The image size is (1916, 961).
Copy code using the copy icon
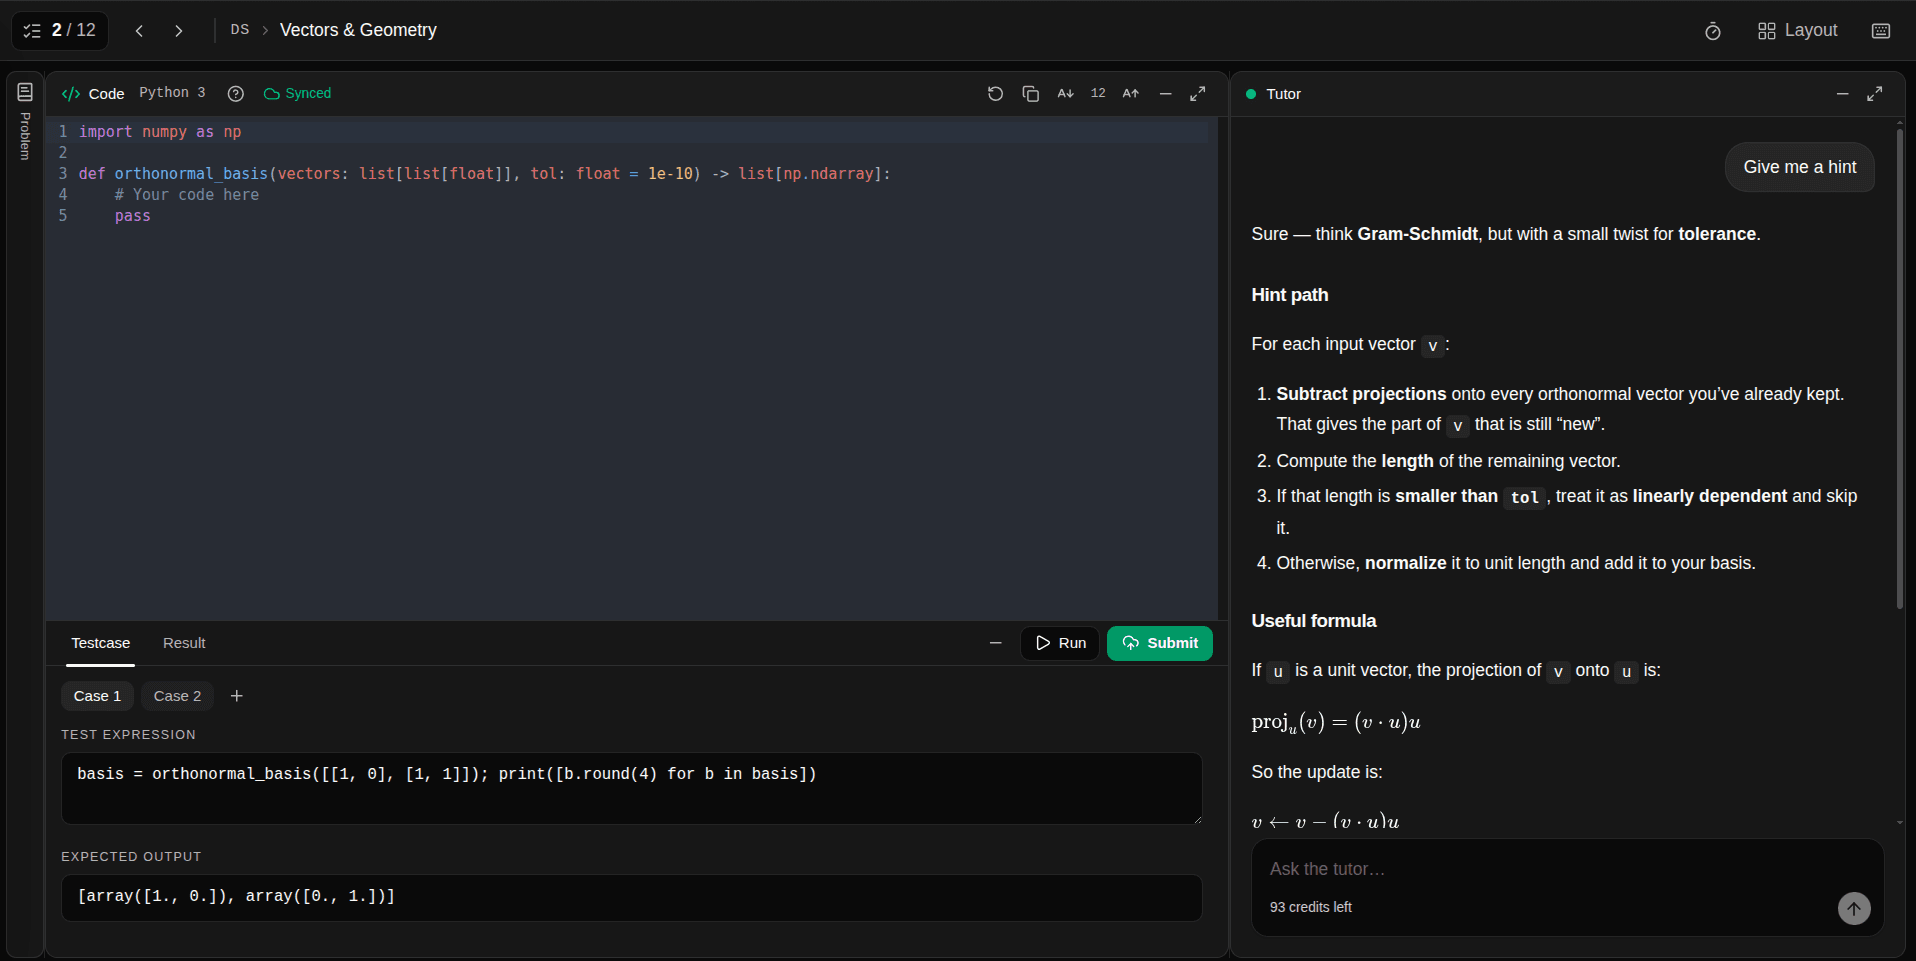[x=1031, y=93]
